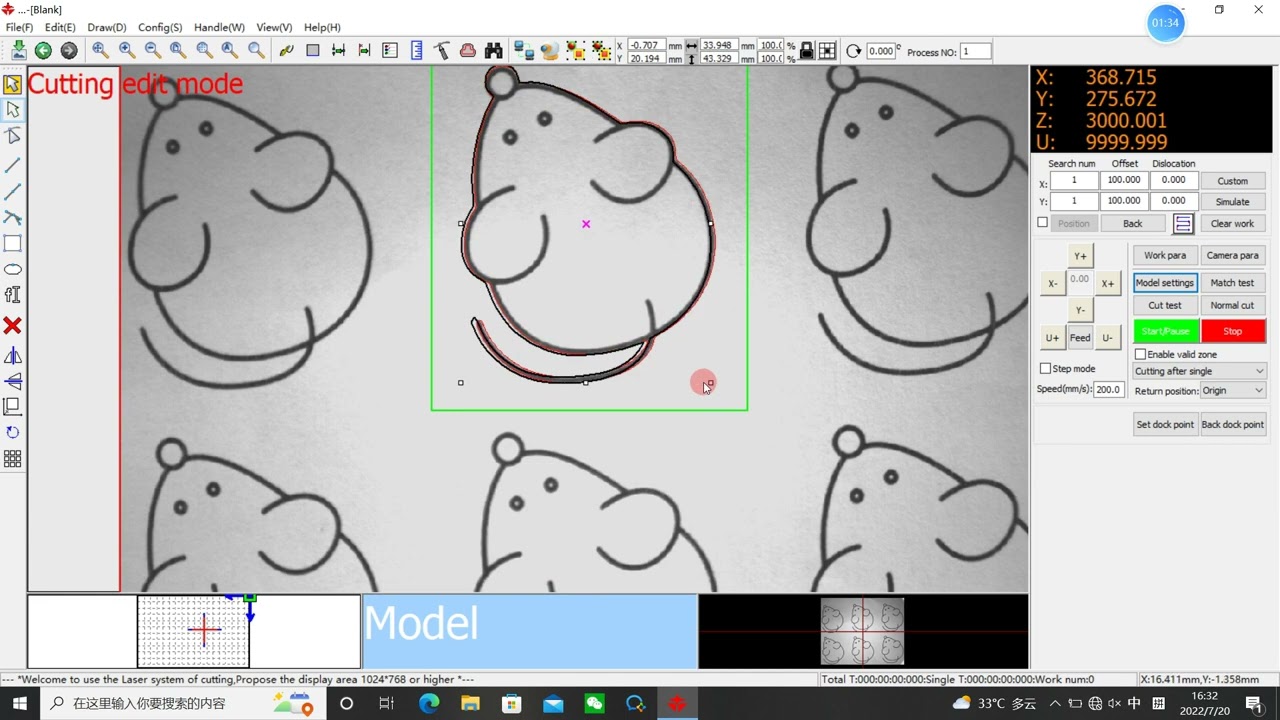Open the File(F) menu
The image size is (1280, 720).
click(19, 27)
